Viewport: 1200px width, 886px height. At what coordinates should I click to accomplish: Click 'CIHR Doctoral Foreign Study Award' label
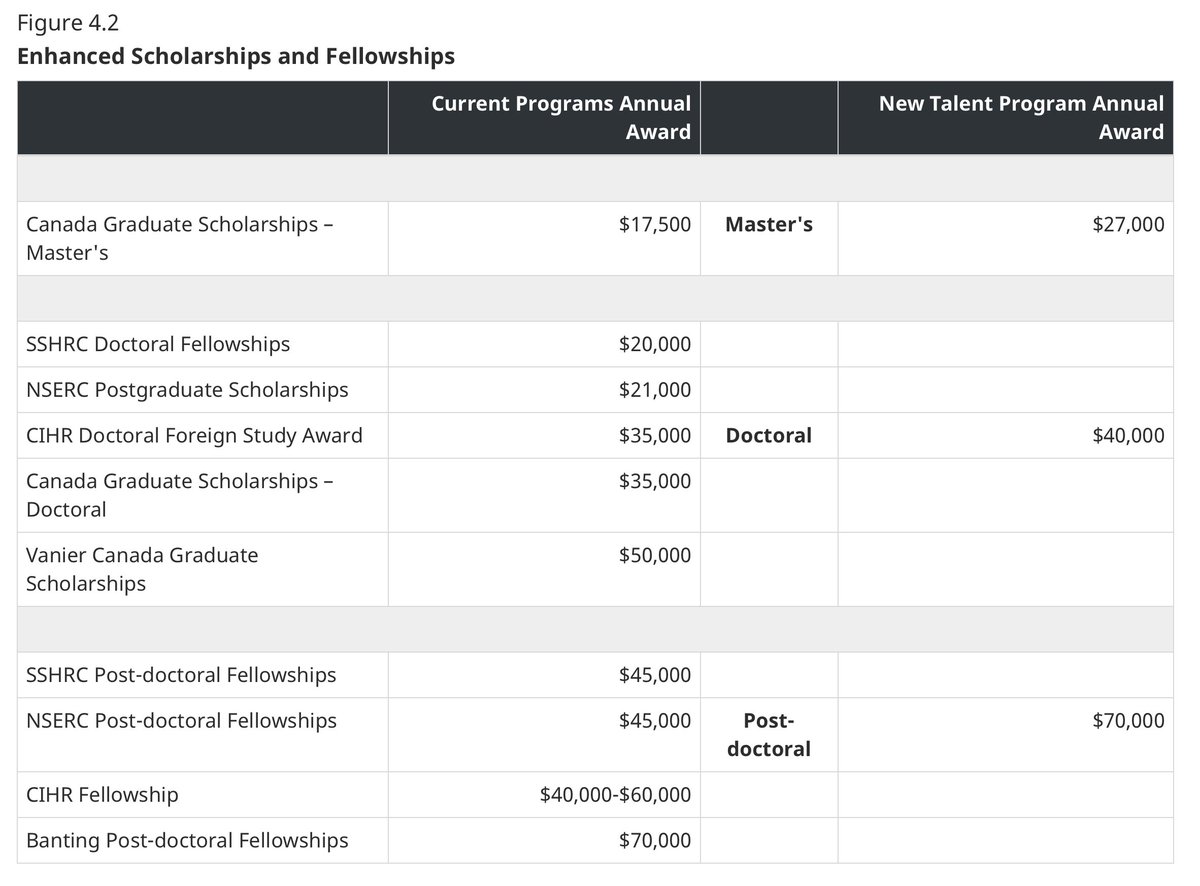tap(194, 435)
